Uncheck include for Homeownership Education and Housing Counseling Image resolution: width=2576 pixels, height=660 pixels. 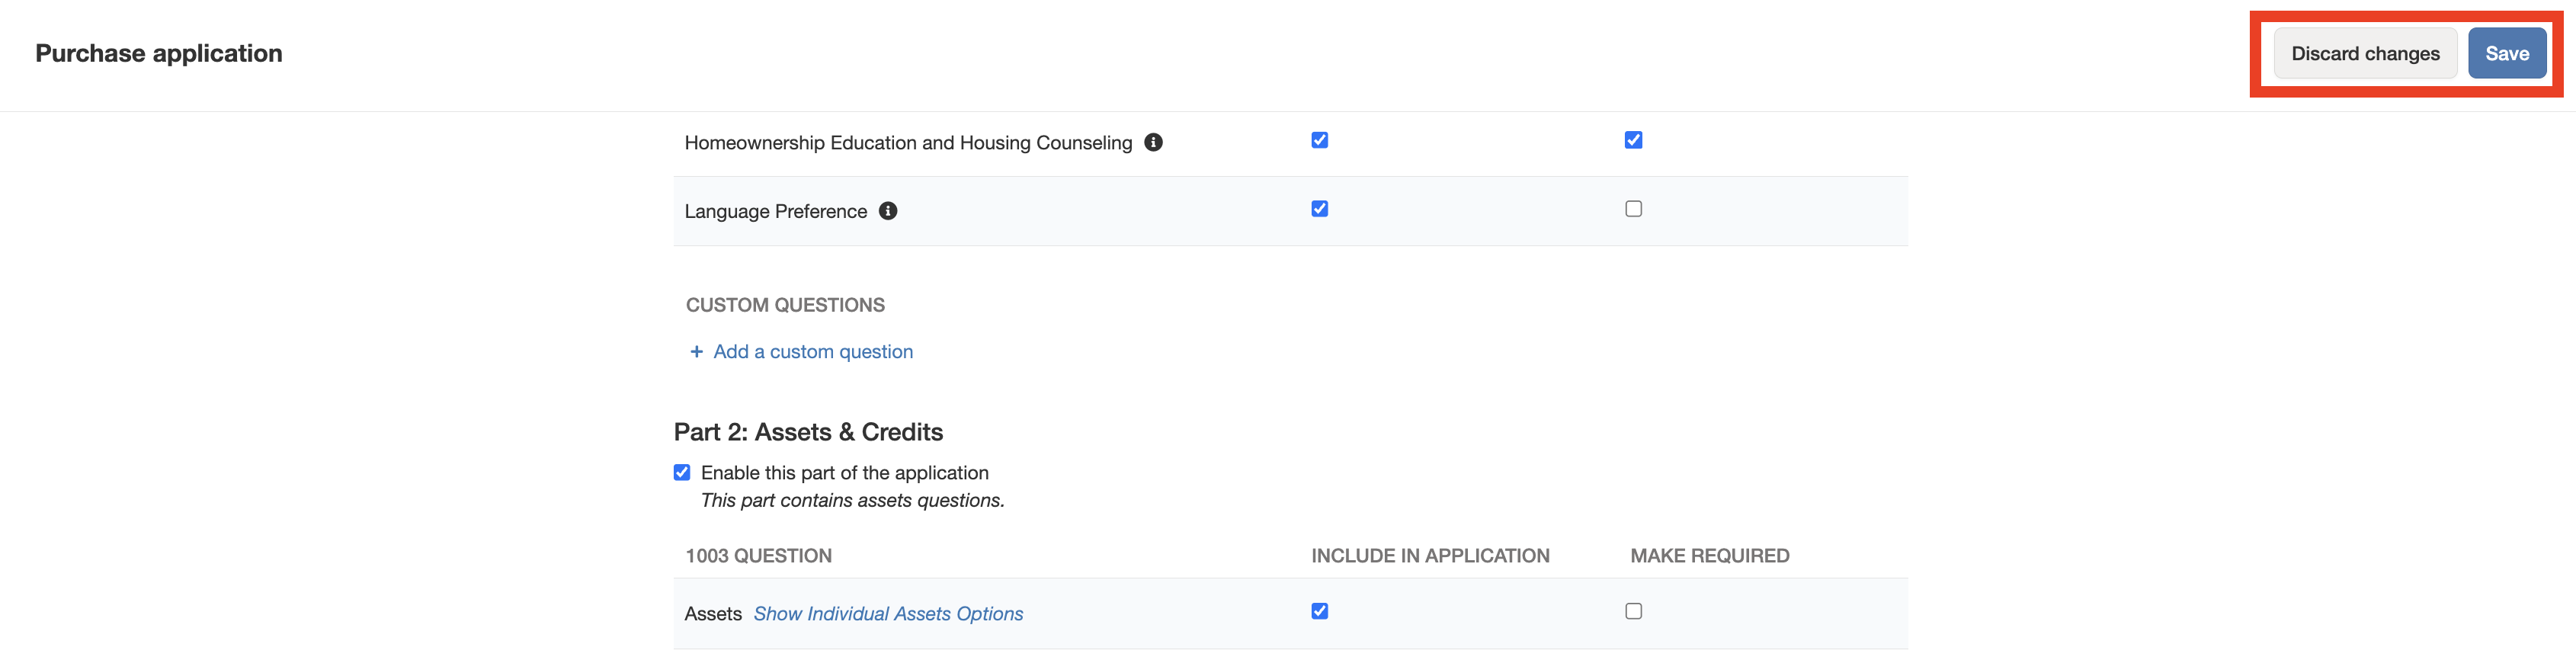pyautogui.click(x=1319, y=140)
